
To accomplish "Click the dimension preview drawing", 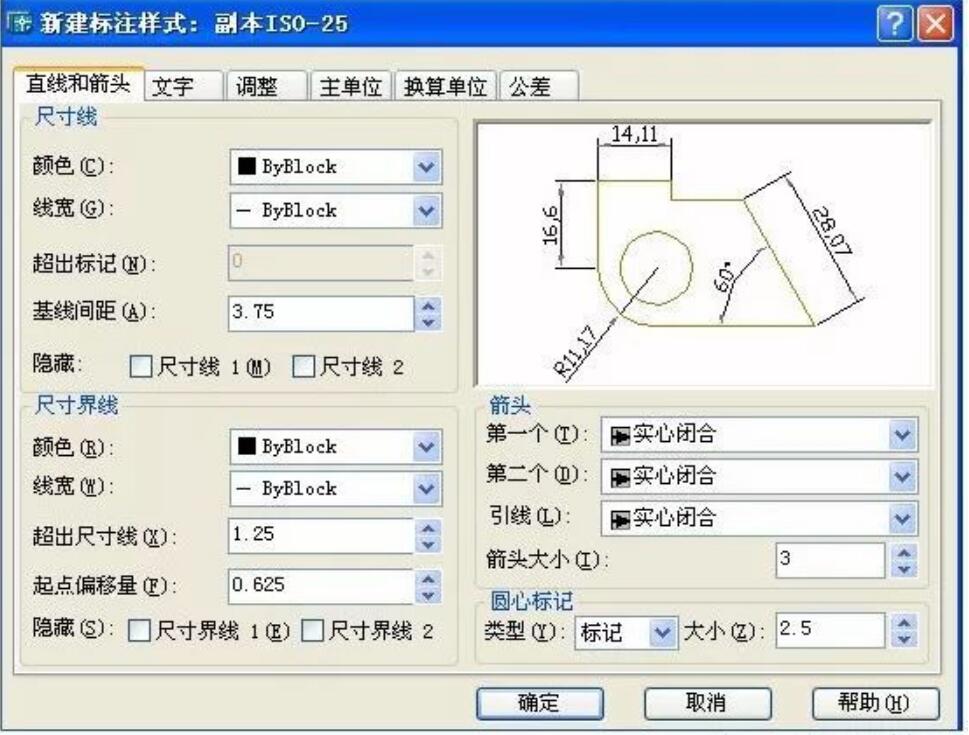I will coord(703,255).
